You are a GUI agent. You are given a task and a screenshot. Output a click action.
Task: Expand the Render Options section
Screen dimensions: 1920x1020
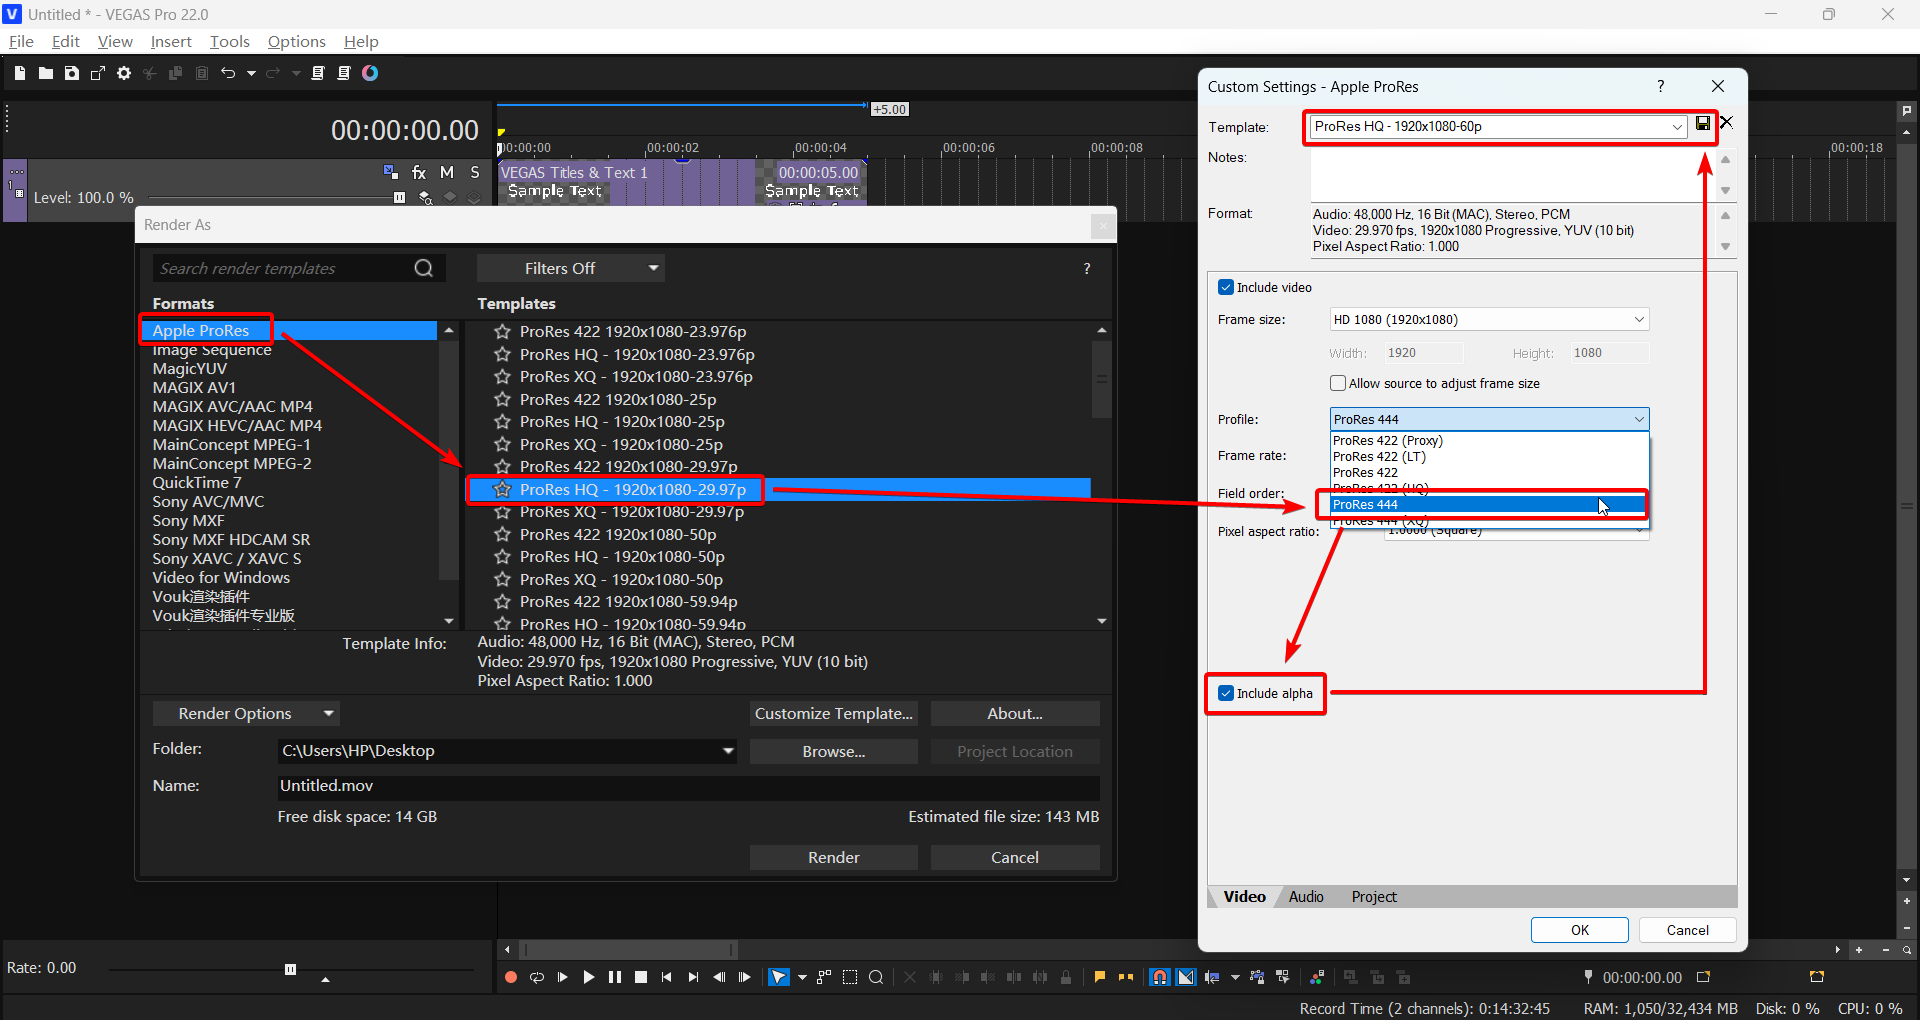click(x=245, y=713)
